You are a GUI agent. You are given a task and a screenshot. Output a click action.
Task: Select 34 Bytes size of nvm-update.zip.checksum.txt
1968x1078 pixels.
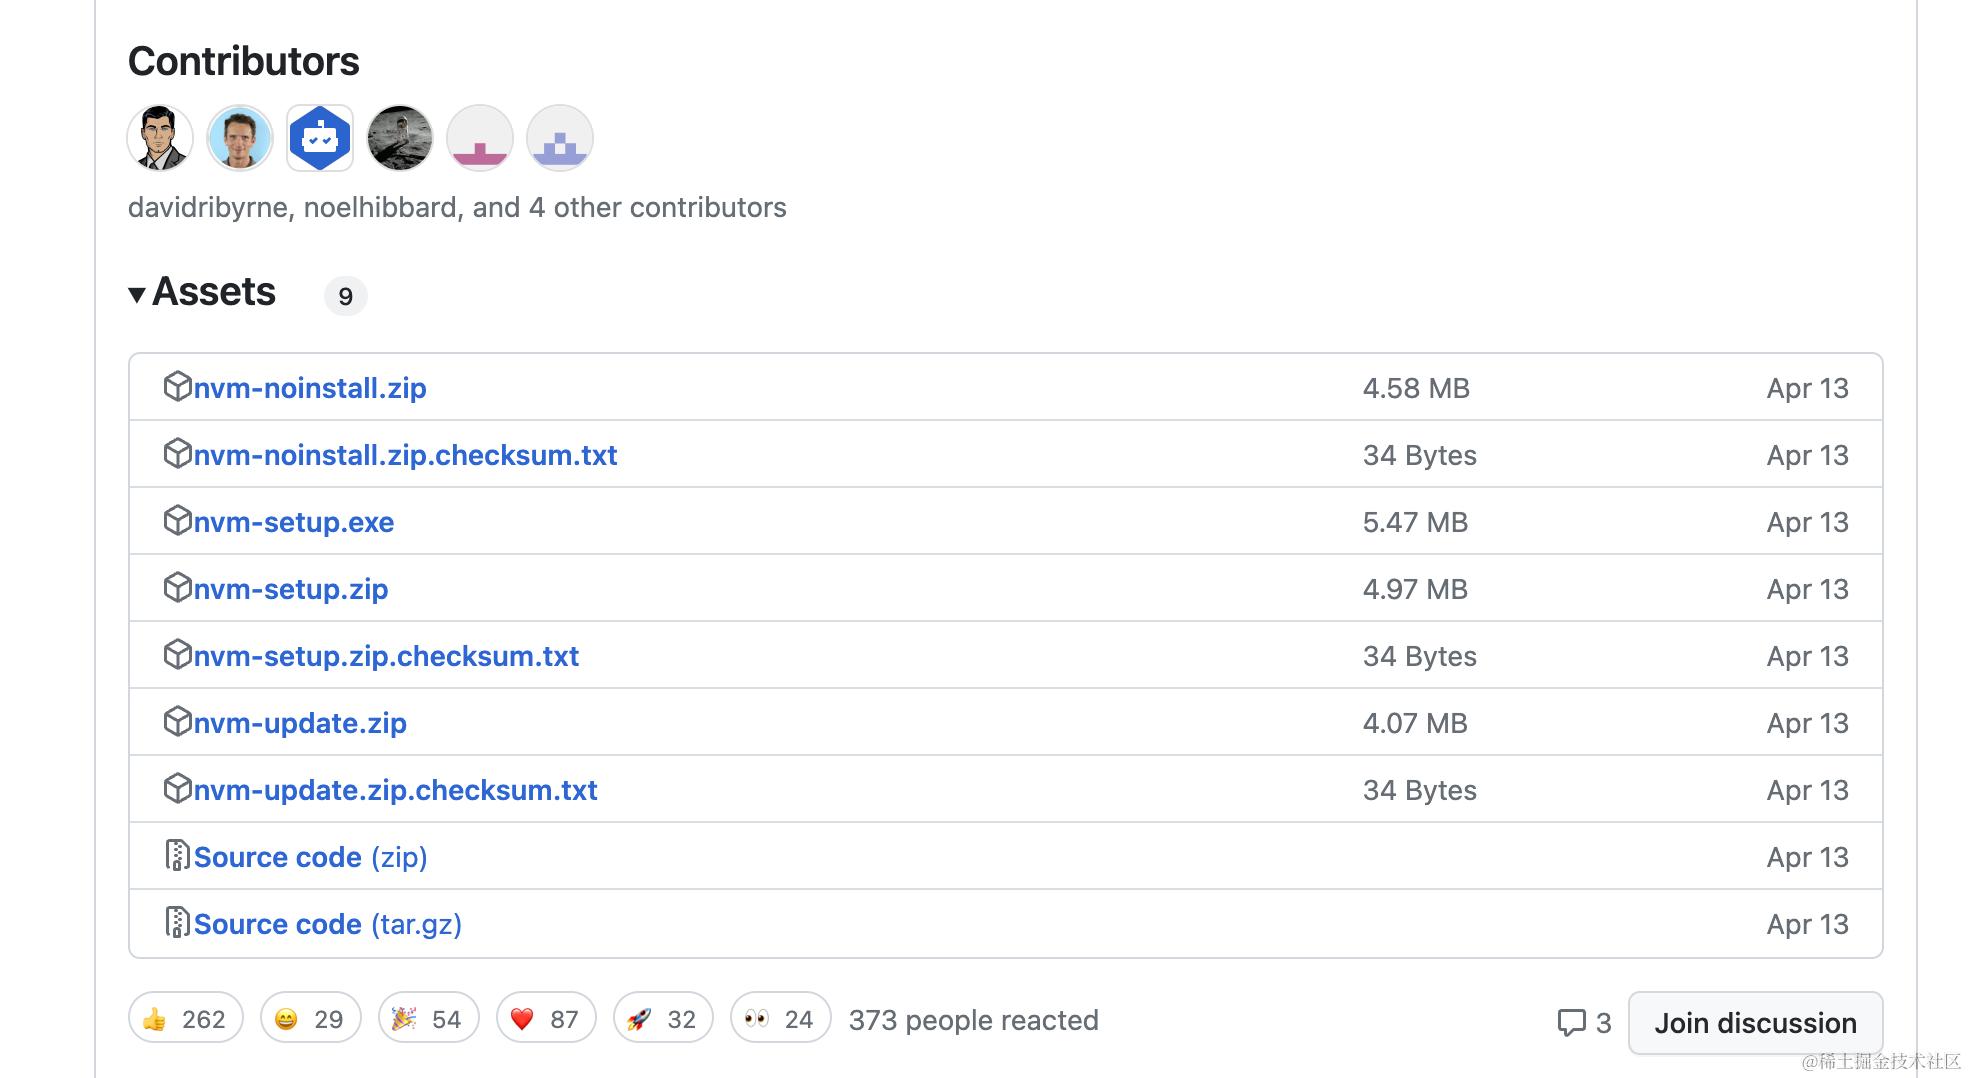pyautogui.click(x=1420, y=790)
